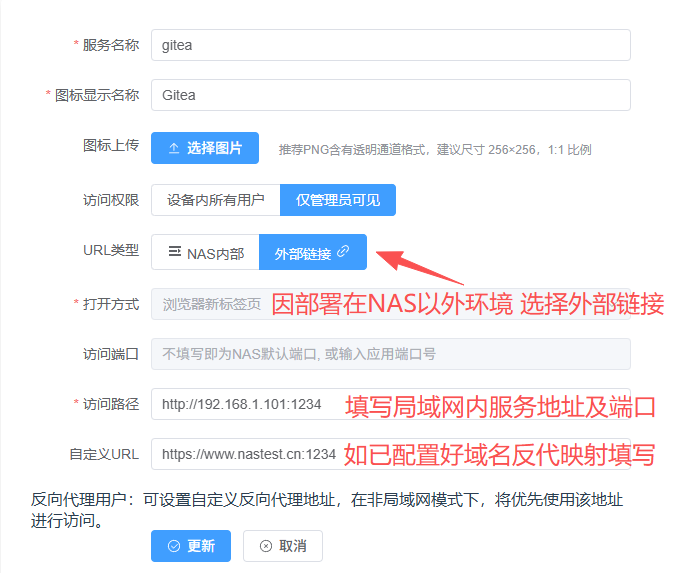Viewport: 677px width, 573px height.
Task: Click the 图标上传 label
Action: 111,146
